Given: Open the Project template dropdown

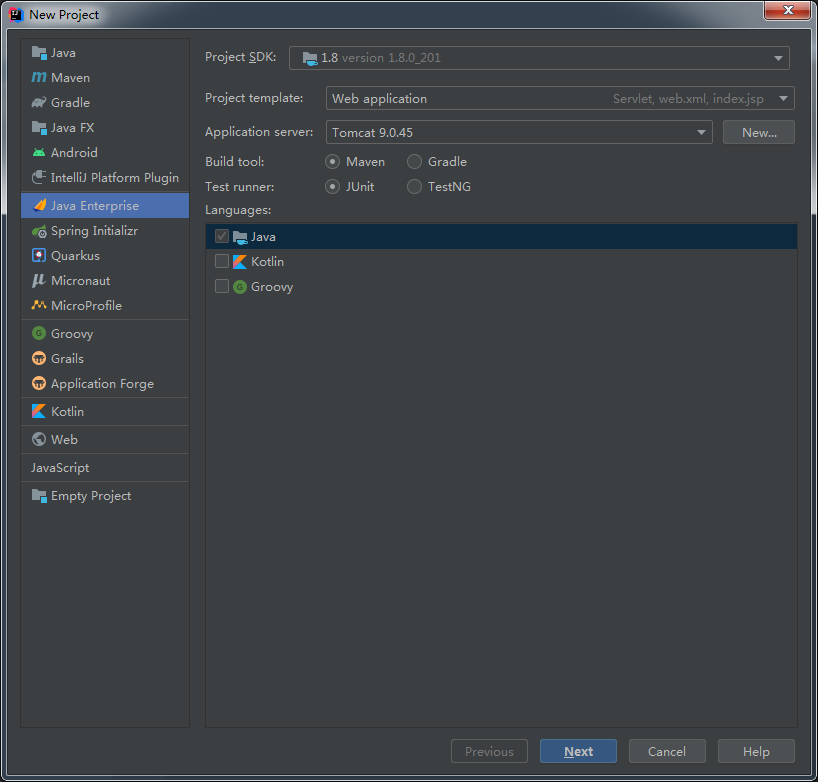Looking at the screenshot, I should coord(560,98).
